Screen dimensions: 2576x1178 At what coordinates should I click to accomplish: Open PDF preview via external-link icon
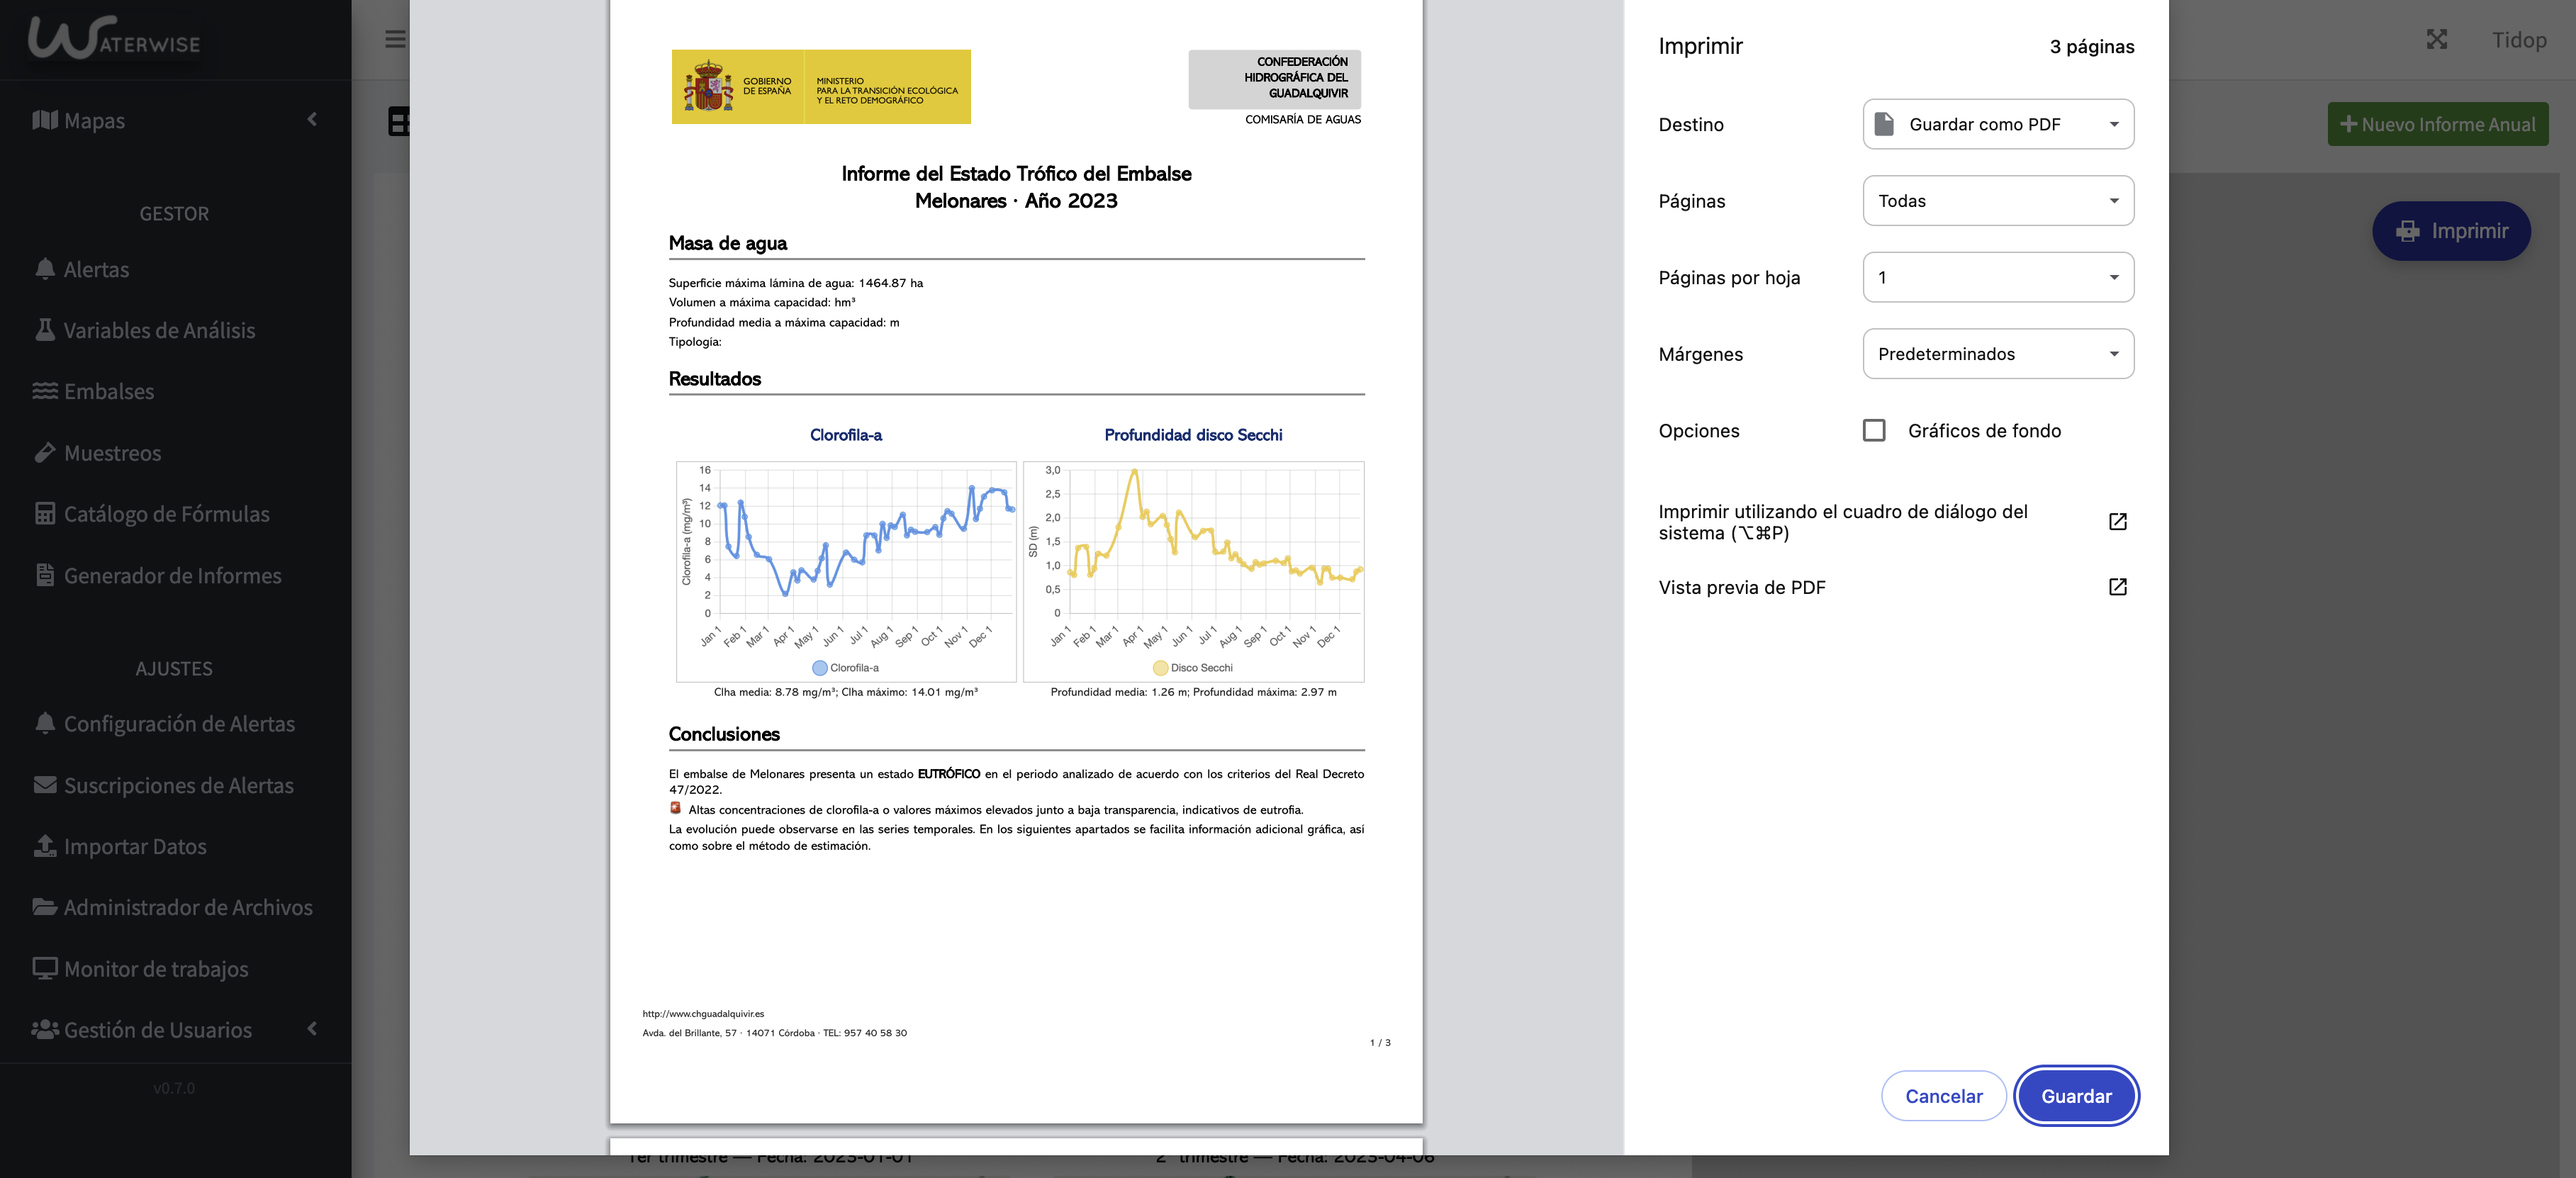tap(2118, 587)
